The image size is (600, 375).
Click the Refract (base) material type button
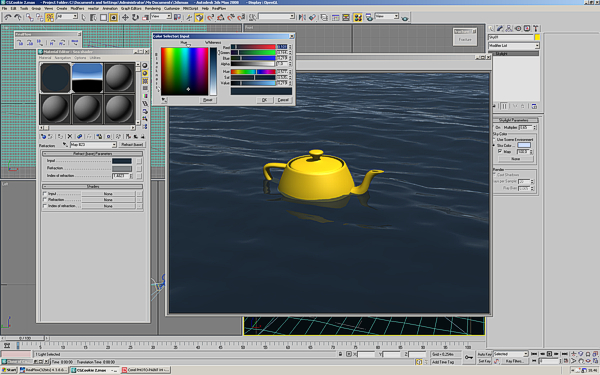(132, 145)
